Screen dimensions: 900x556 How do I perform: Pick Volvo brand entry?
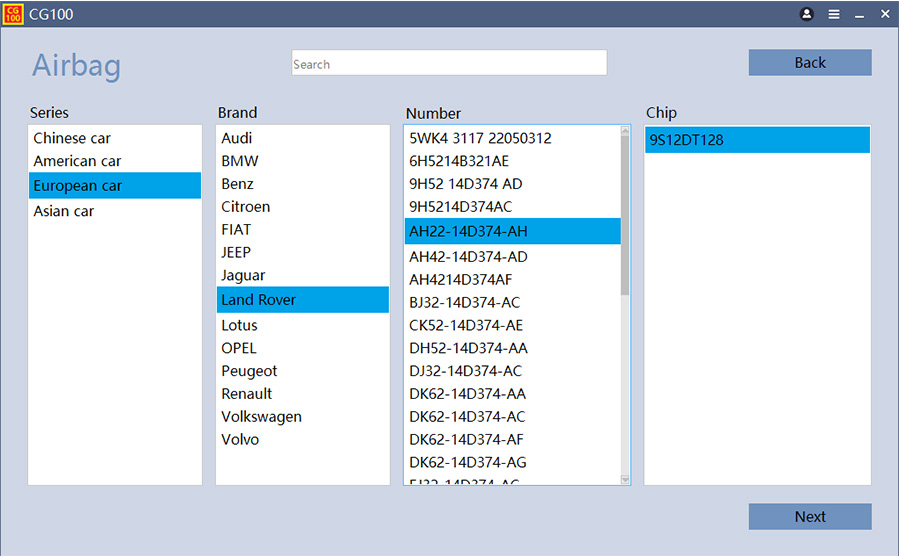pyautogui.click(x=240, y=440)
